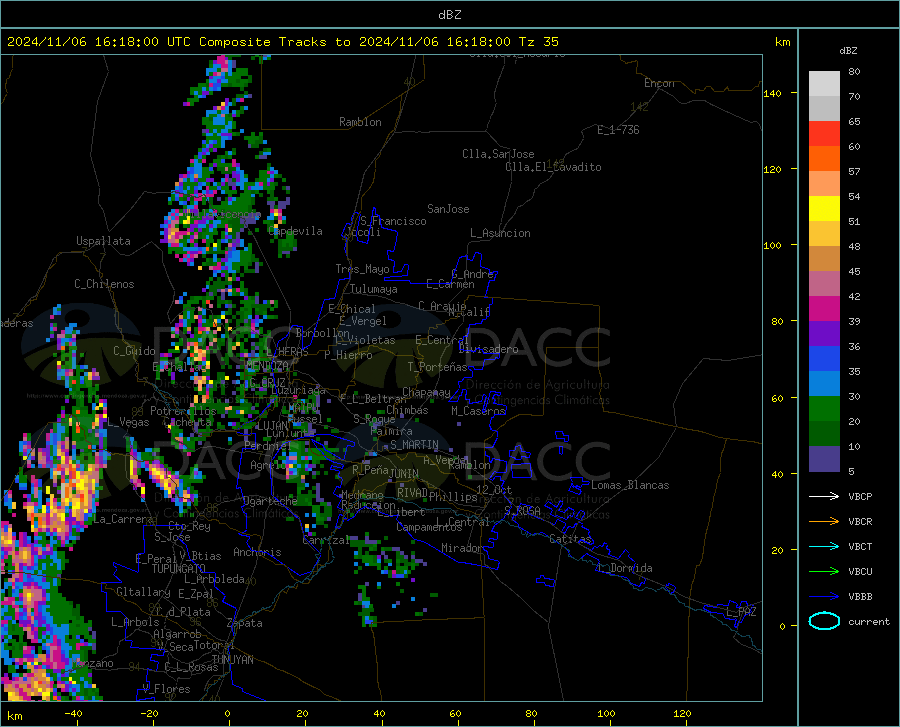Click the Encon place label

point(659,83)
